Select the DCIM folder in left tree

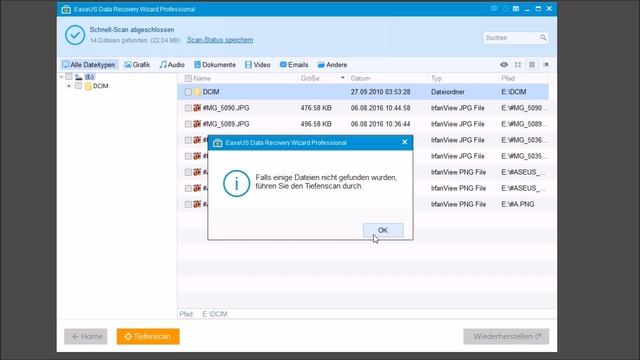[x=100, y=86]
